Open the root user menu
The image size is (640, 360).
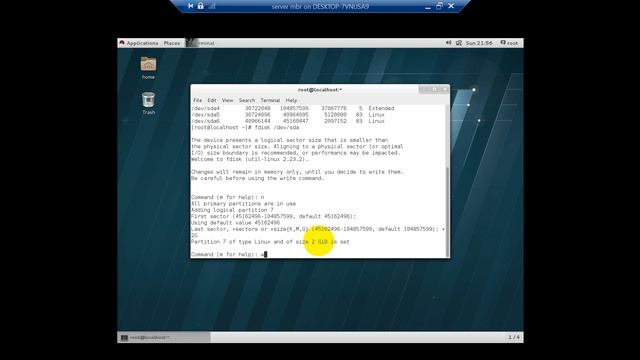coord(509,43)
